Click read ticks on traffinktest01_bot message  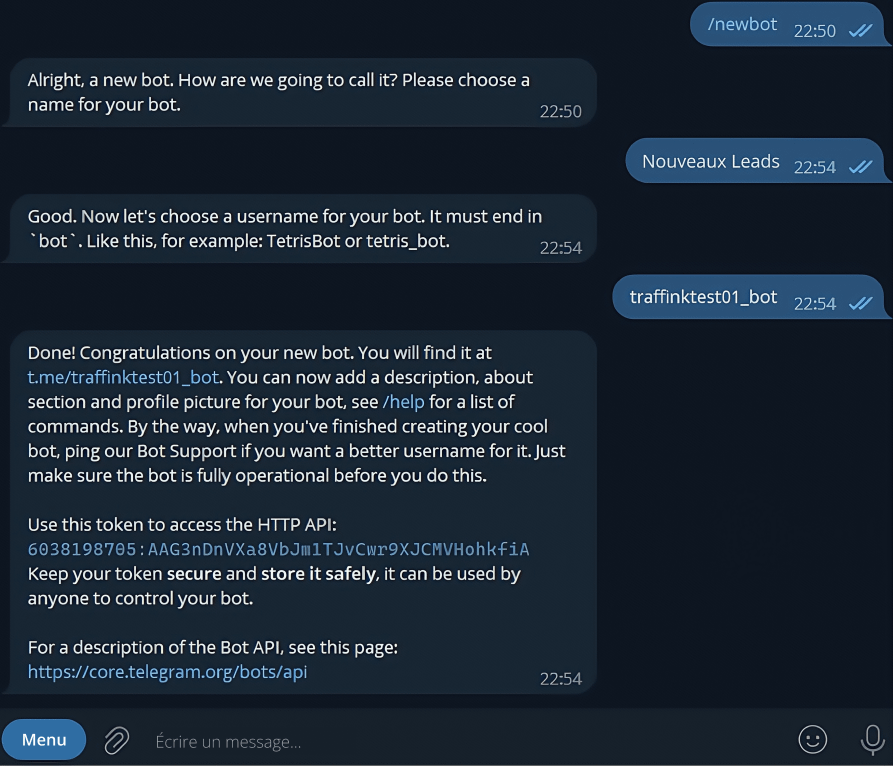(860, 303)
